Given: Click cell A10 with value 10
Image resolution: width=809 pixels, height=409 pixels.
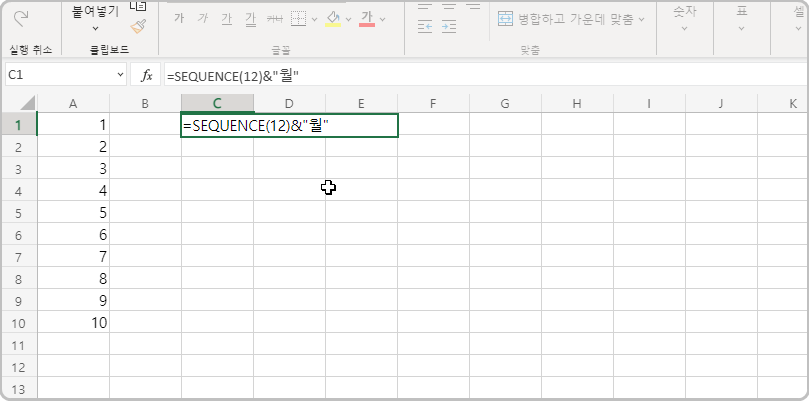Looking at the screenshot, I should pos(73,323).
